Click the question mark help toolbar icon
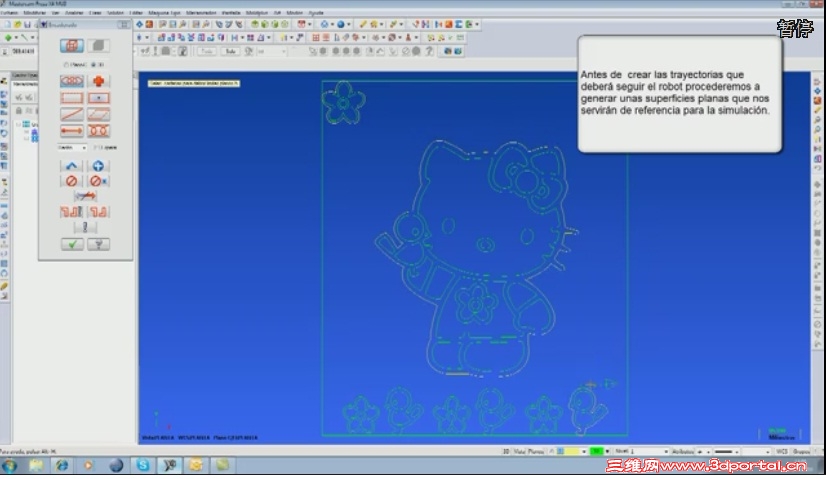 [x=429, y=51]
